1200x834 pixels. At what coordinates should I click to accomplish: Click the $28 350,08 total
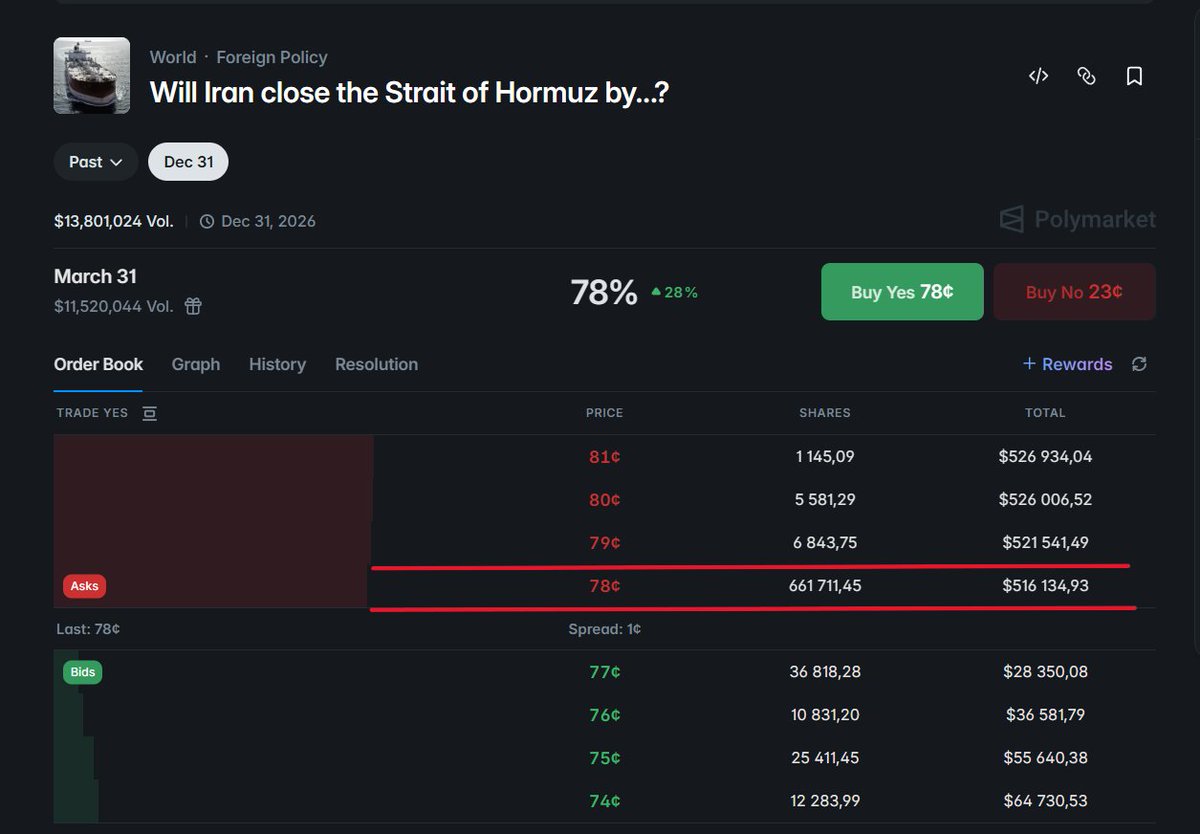click(x=1045, y=672)
